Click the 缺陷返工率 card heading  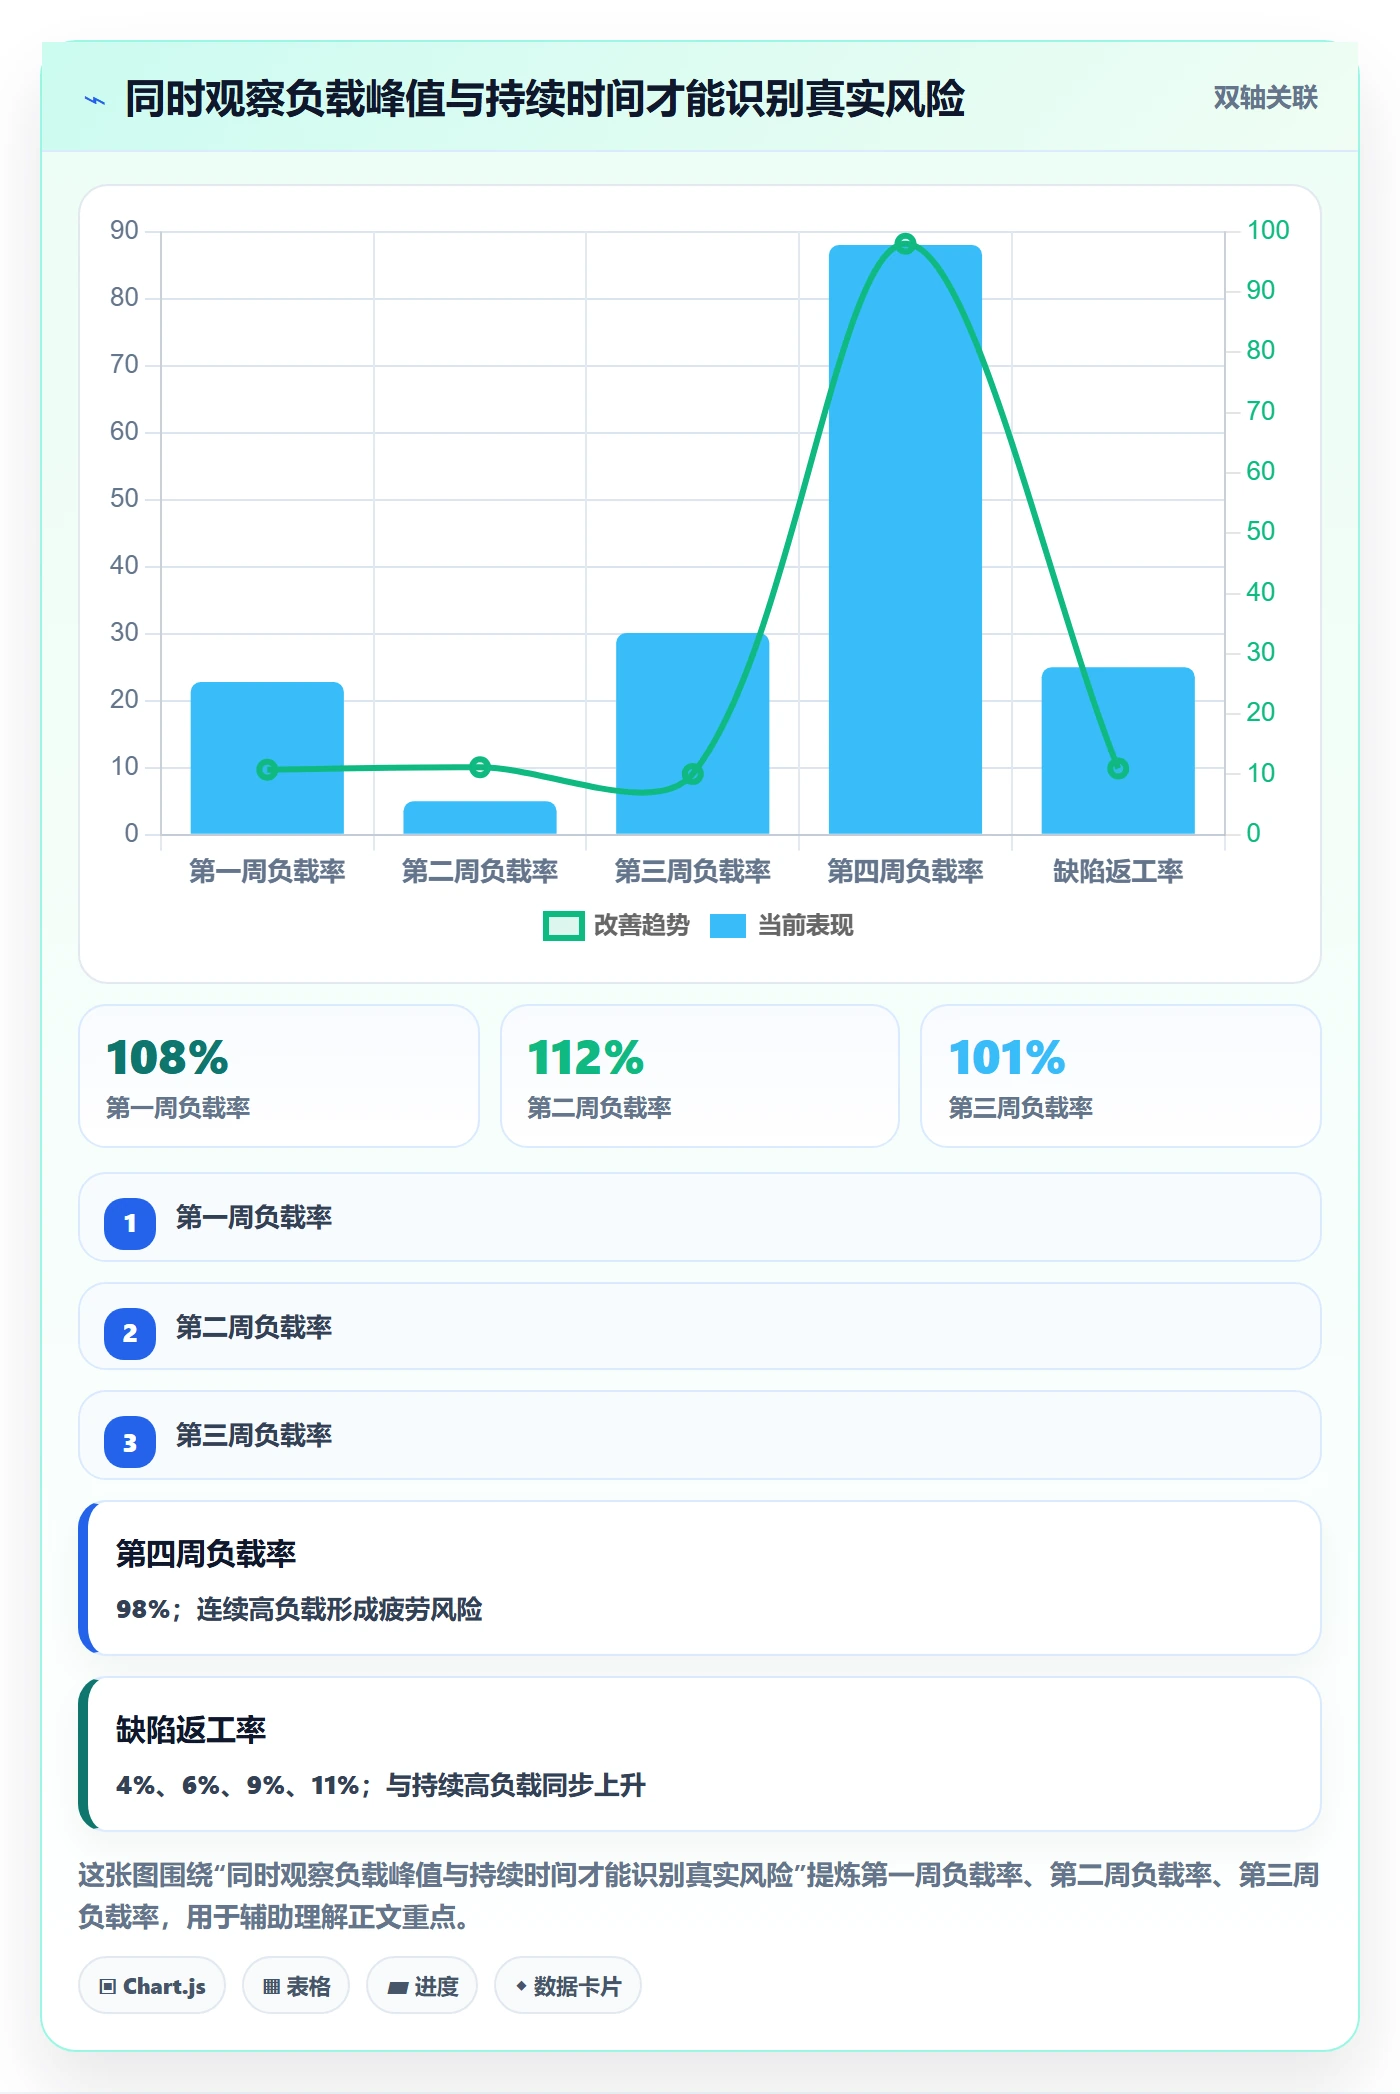pos(191,1729)
